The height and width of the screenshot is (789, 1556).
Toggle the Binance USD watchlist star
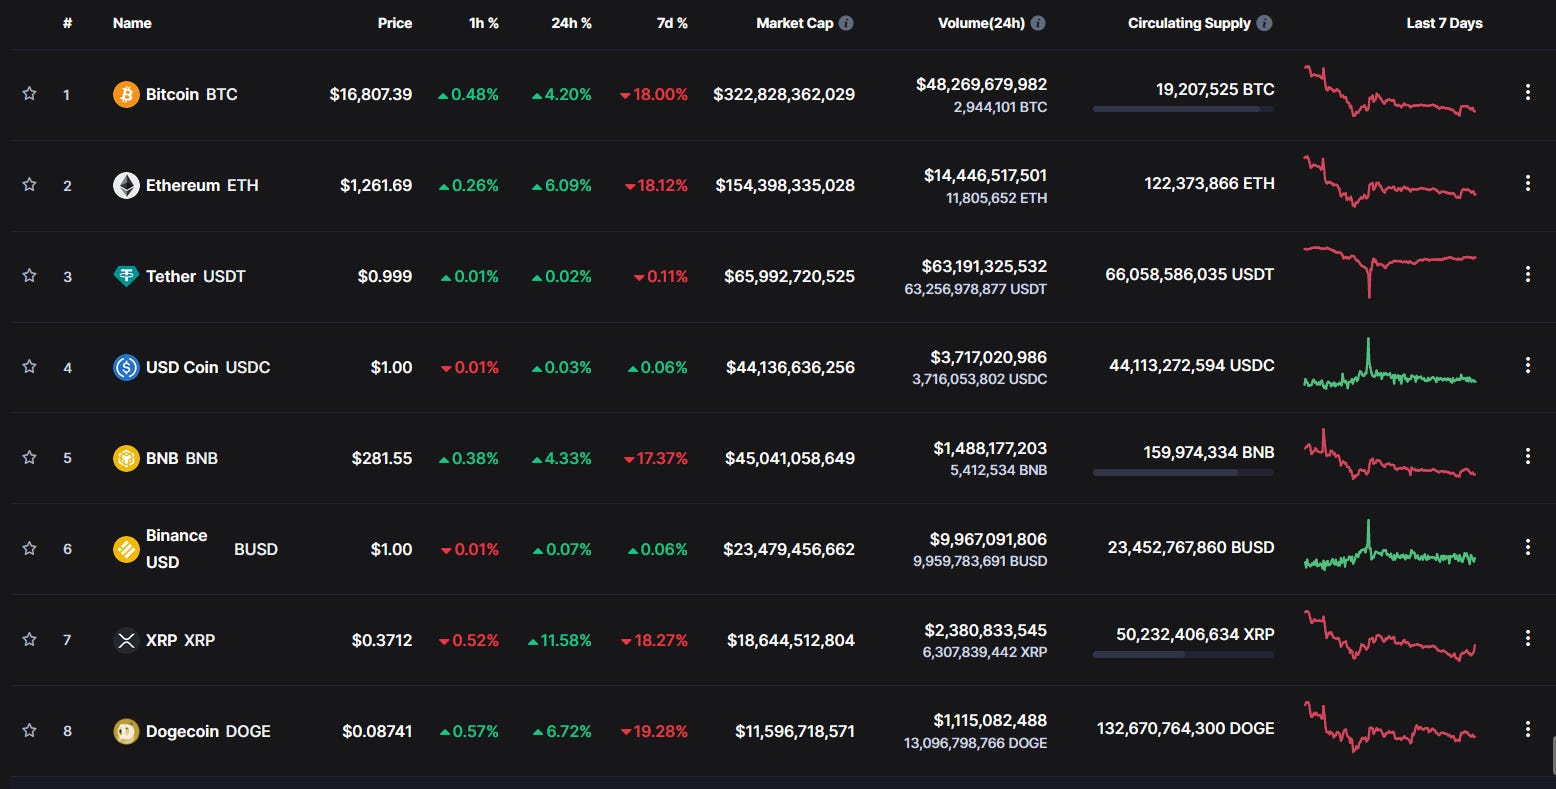pyautogui.click(x=29, y=548)
